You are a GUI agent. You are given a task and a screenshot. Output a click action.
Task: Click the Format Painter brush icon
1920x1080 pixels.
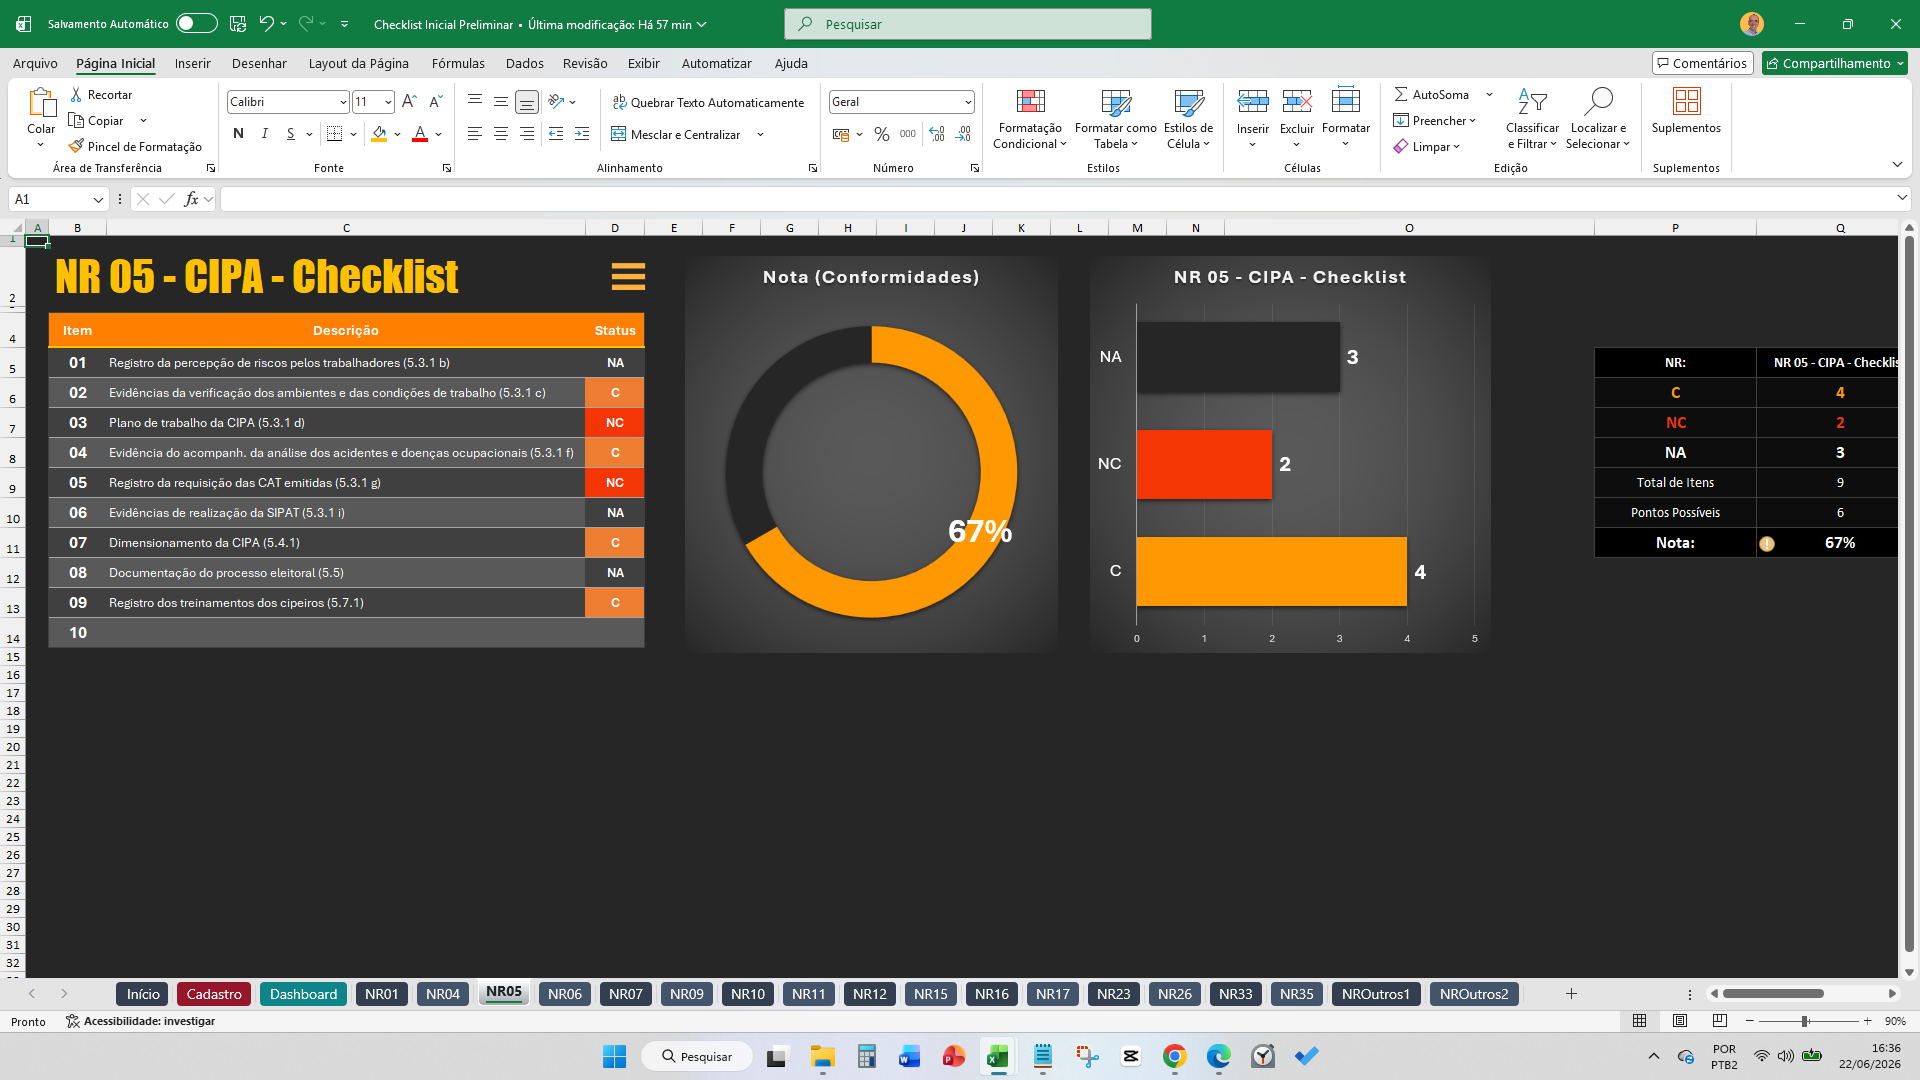pyautogui.click(x=76, y=146)
